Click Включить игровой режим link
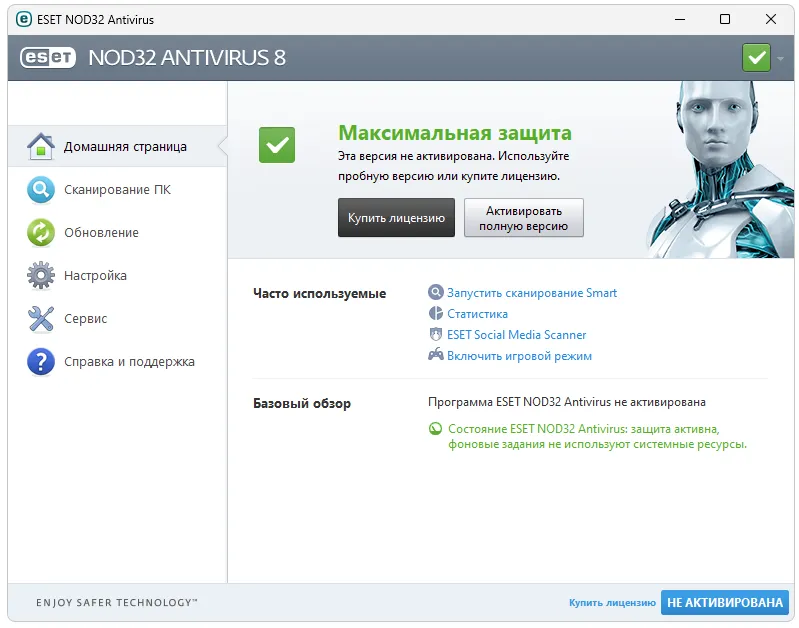Screen dimensions: 799x628 [519, 356]
